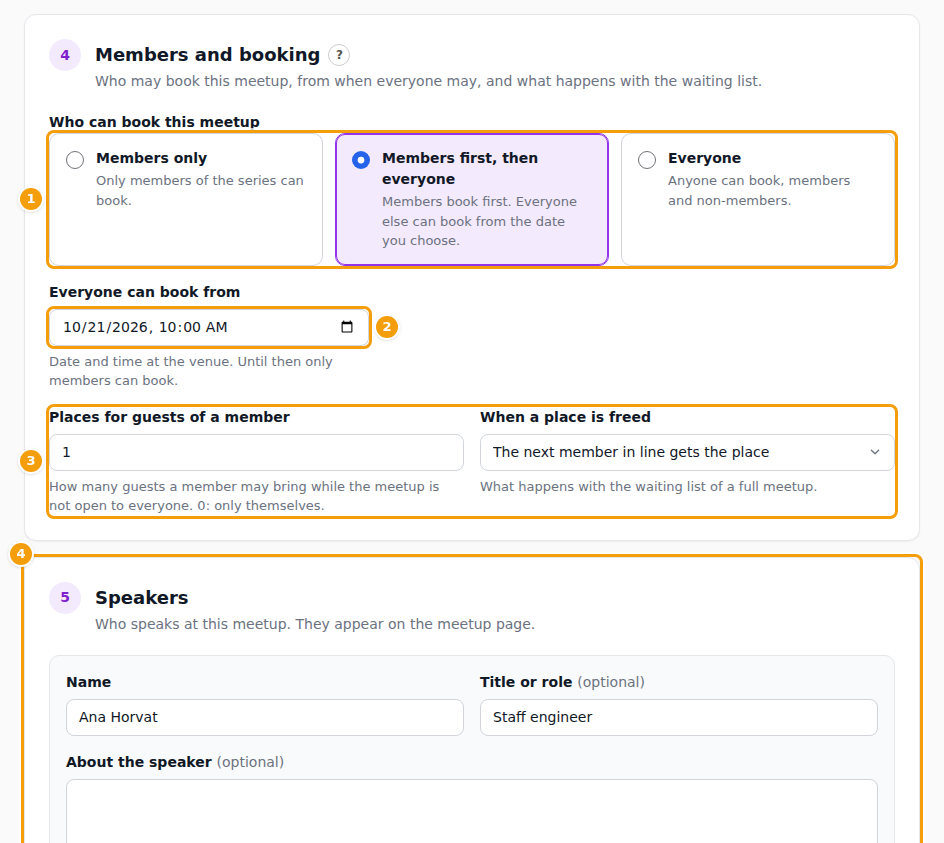This screenshot has height=843, width=944.
Task: Click the About the speaker text area
Action: [472, 811]
